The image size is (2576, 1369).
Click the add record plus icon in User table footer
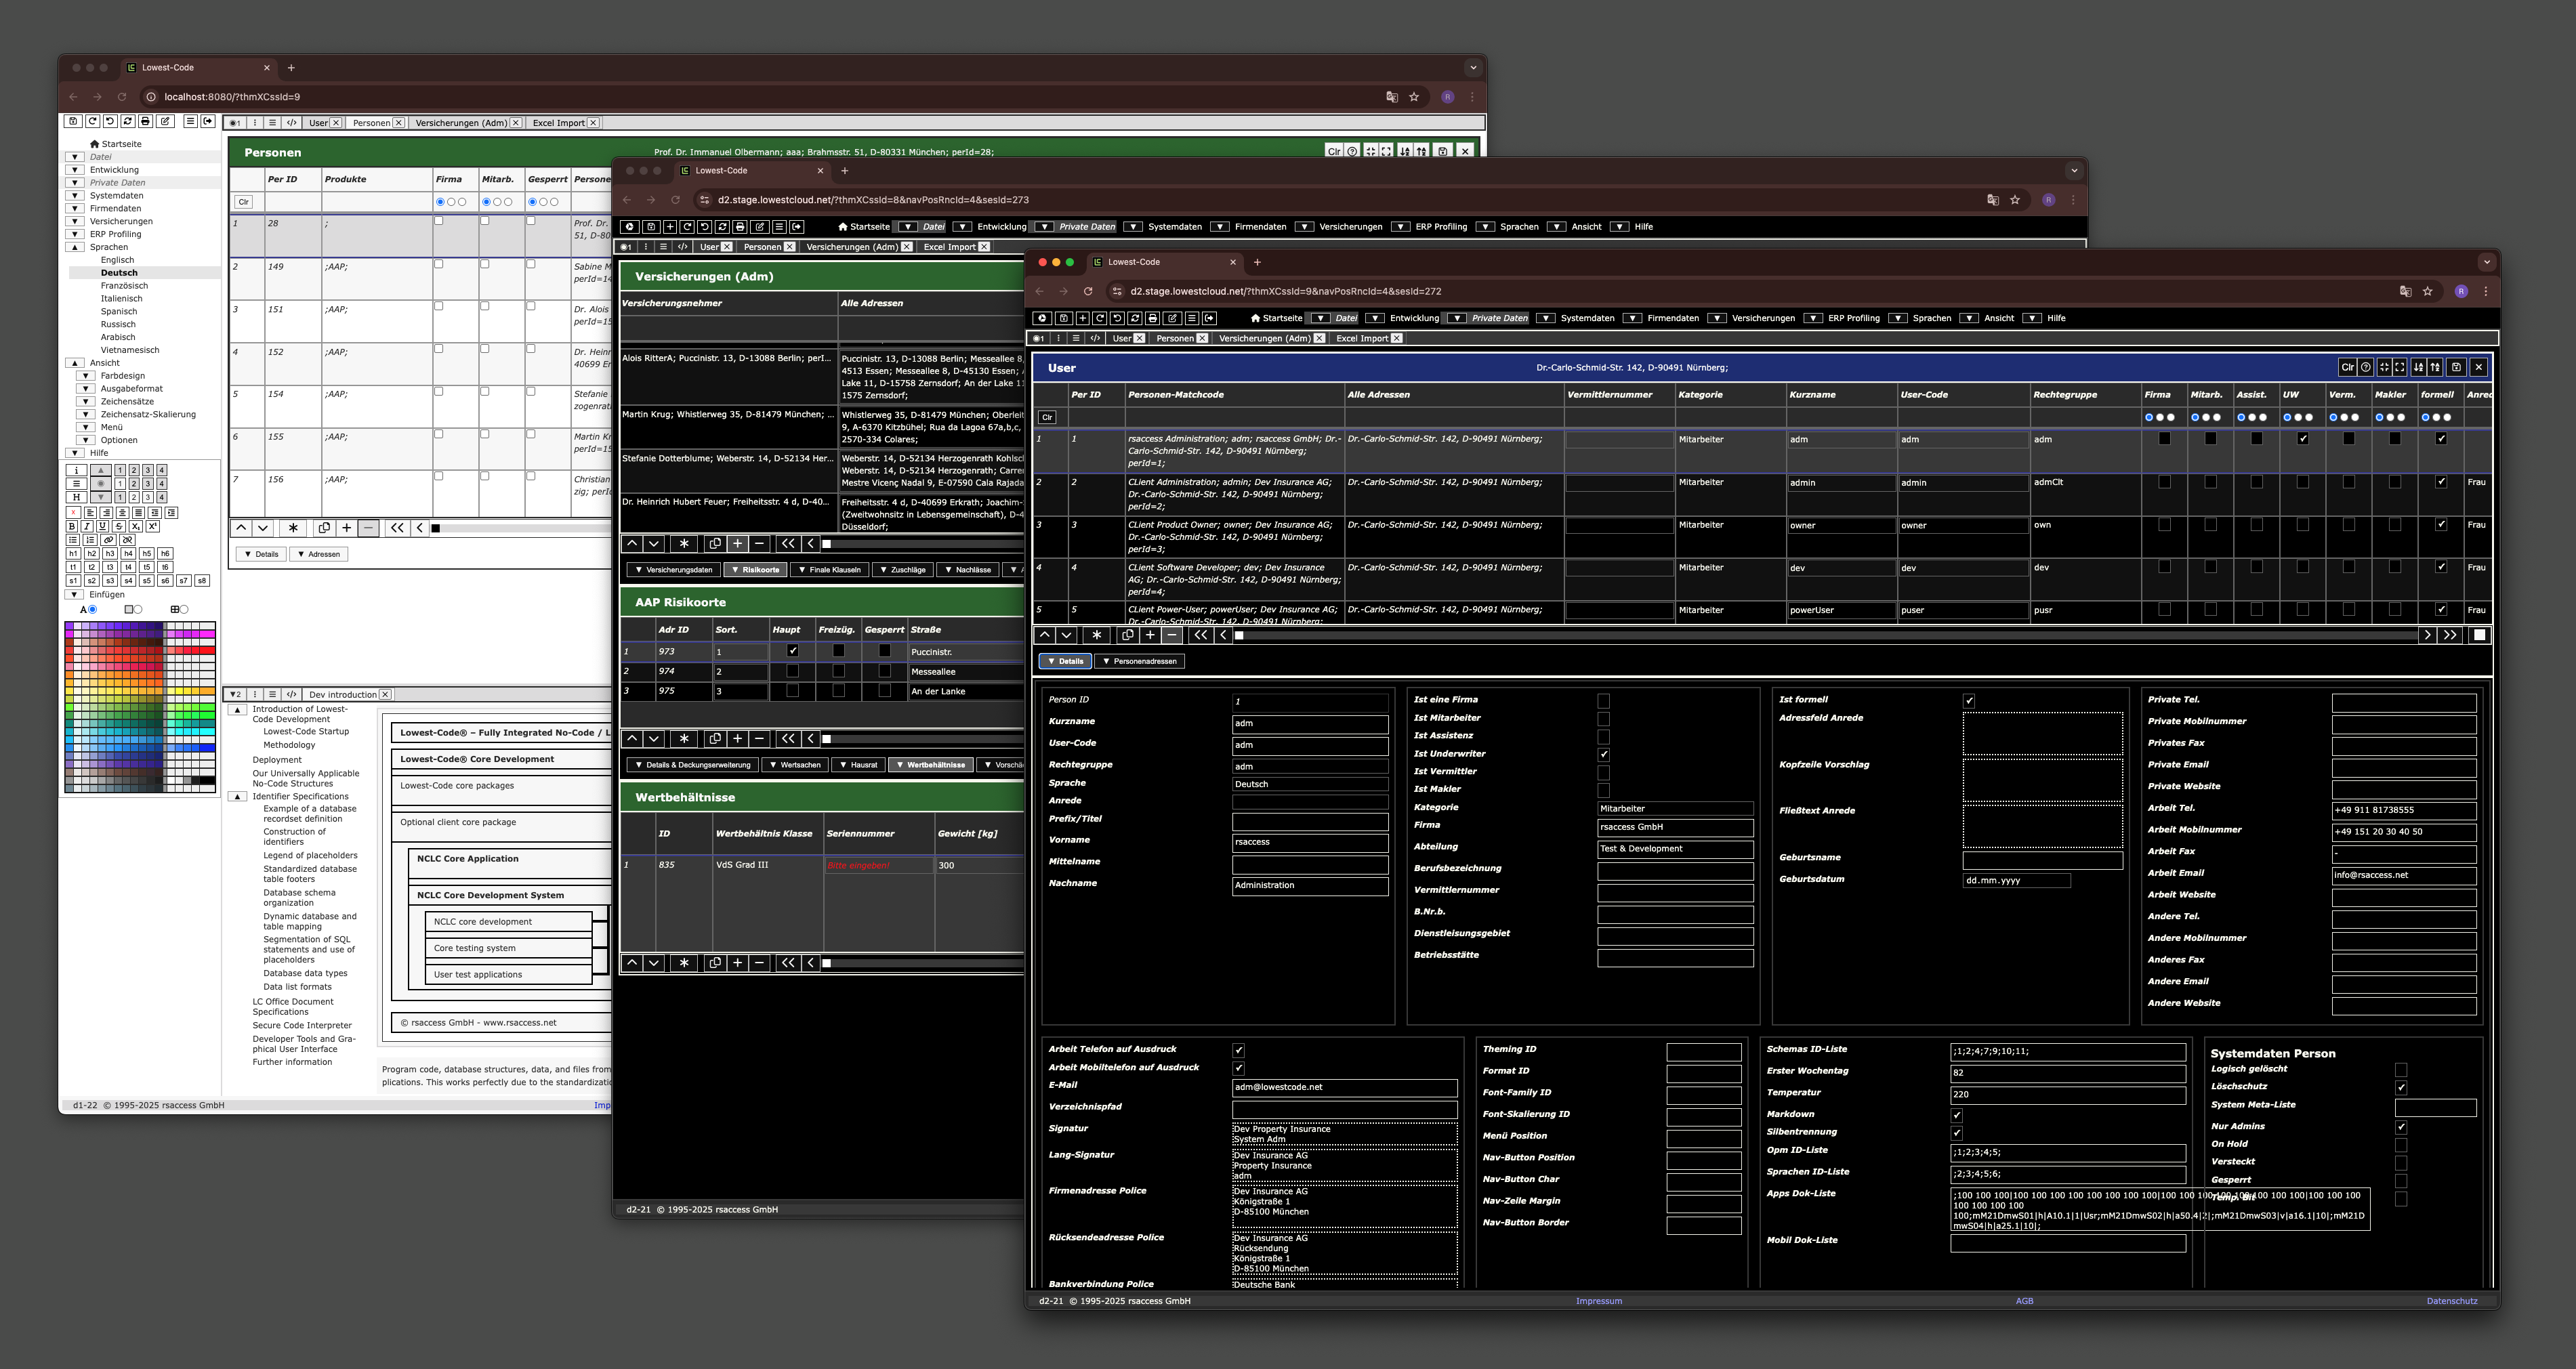(x=1150, y=635)
